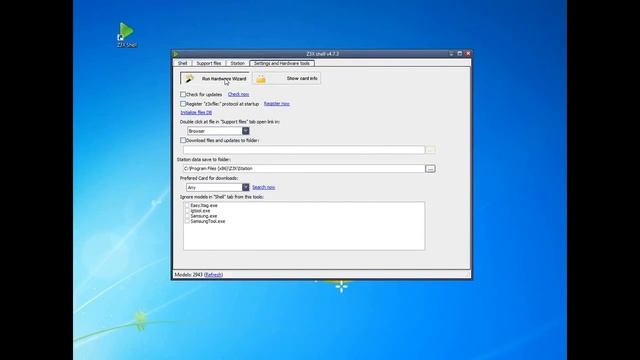Open the Support files tab
Screen dimensions: 640x360
pyautogui.click(x=209, y=64)
